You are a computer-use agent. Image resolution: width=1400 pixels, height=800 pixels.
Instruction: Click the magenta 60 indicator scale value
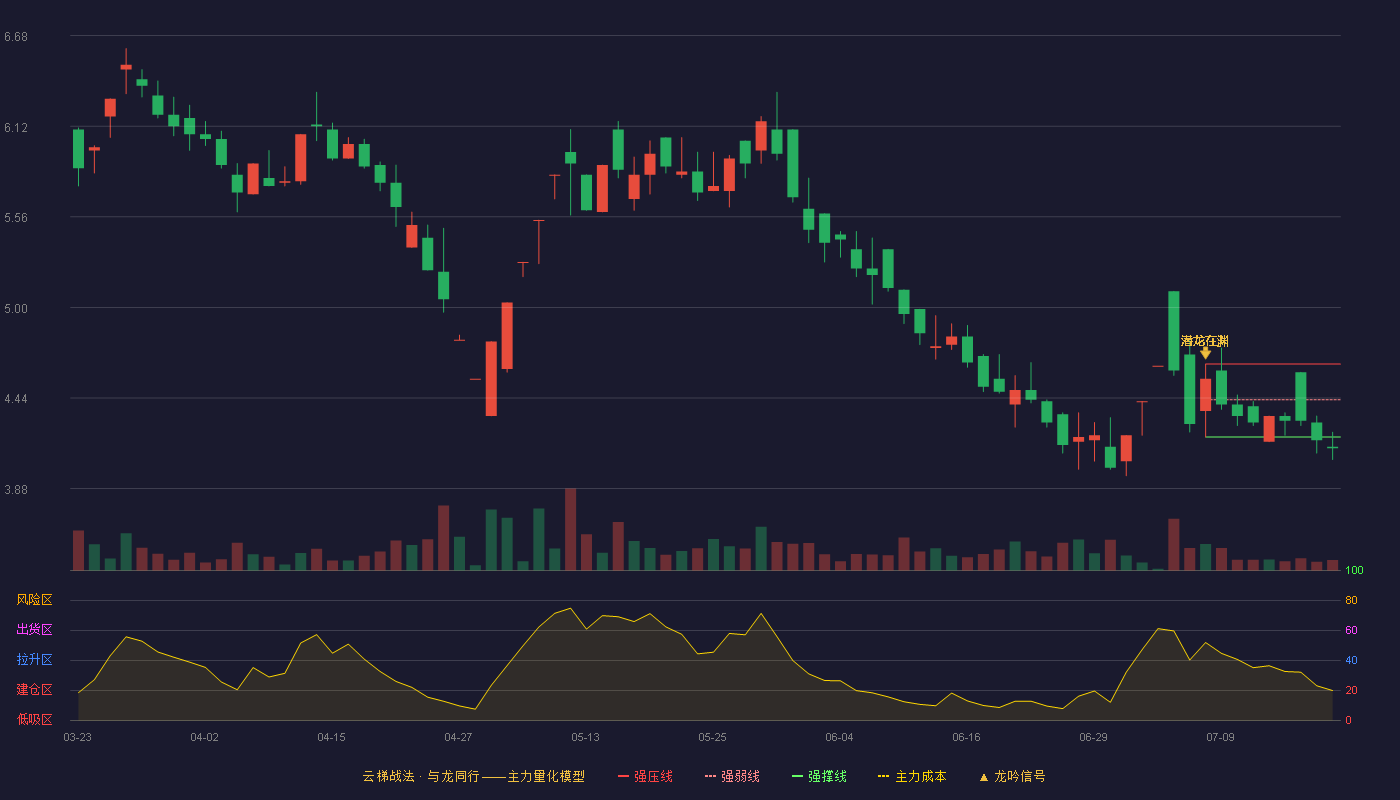[1351, 630]
